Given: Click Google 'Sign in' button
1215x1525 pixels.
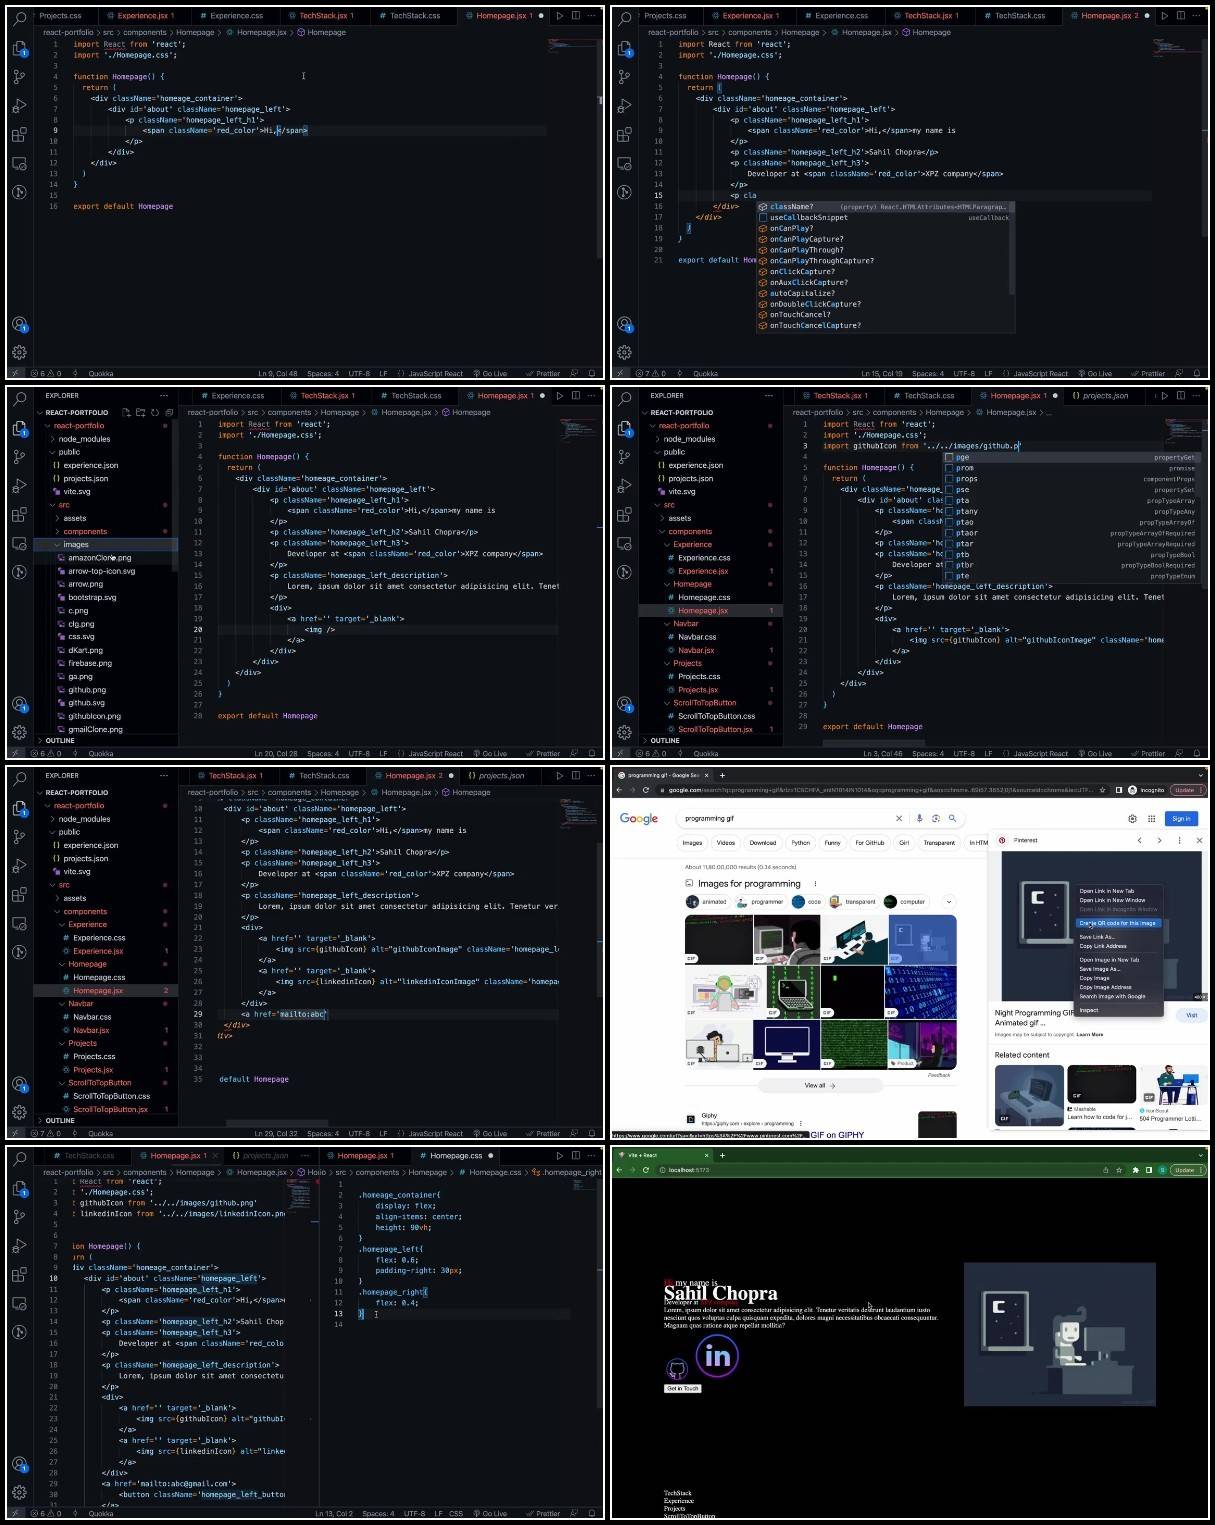Looking at the screenshot, I should [x=1181, y=818].
